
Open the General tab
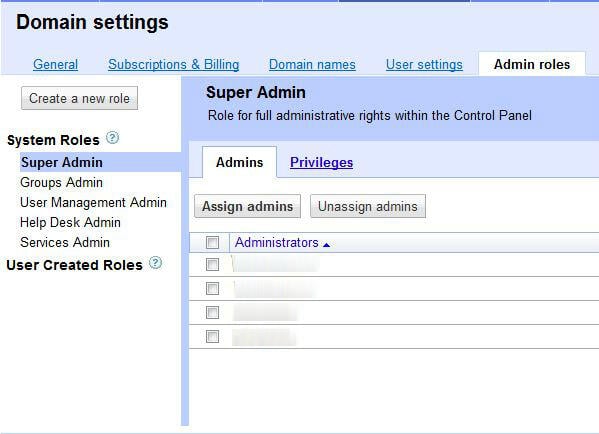pos(55,64)
